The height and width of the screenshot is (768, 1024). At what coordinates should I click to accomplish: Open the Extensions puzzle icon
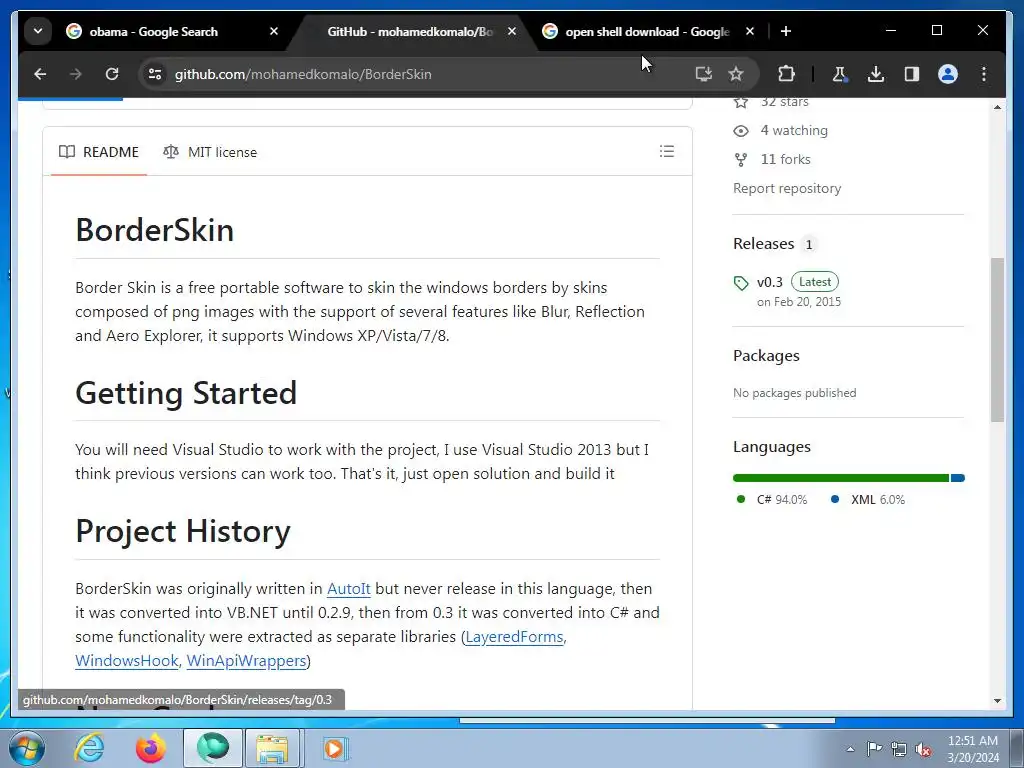786,74
